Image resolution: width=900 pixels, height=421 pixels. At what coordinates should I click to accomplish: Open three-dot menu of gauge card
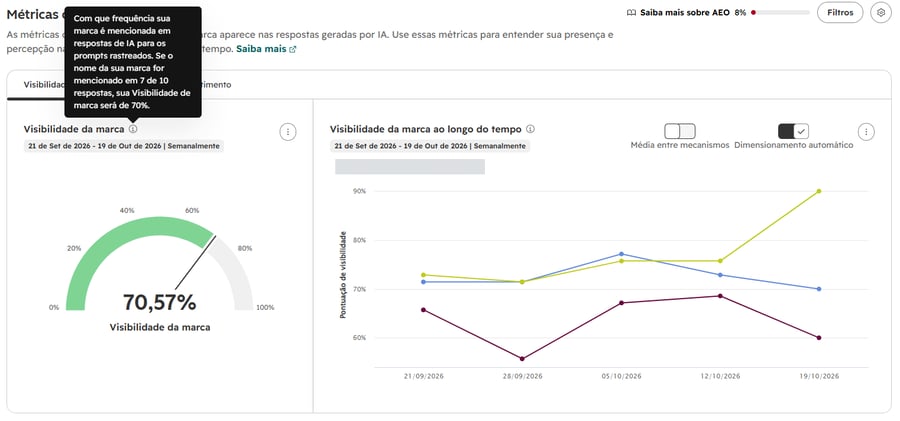point(288,132)
